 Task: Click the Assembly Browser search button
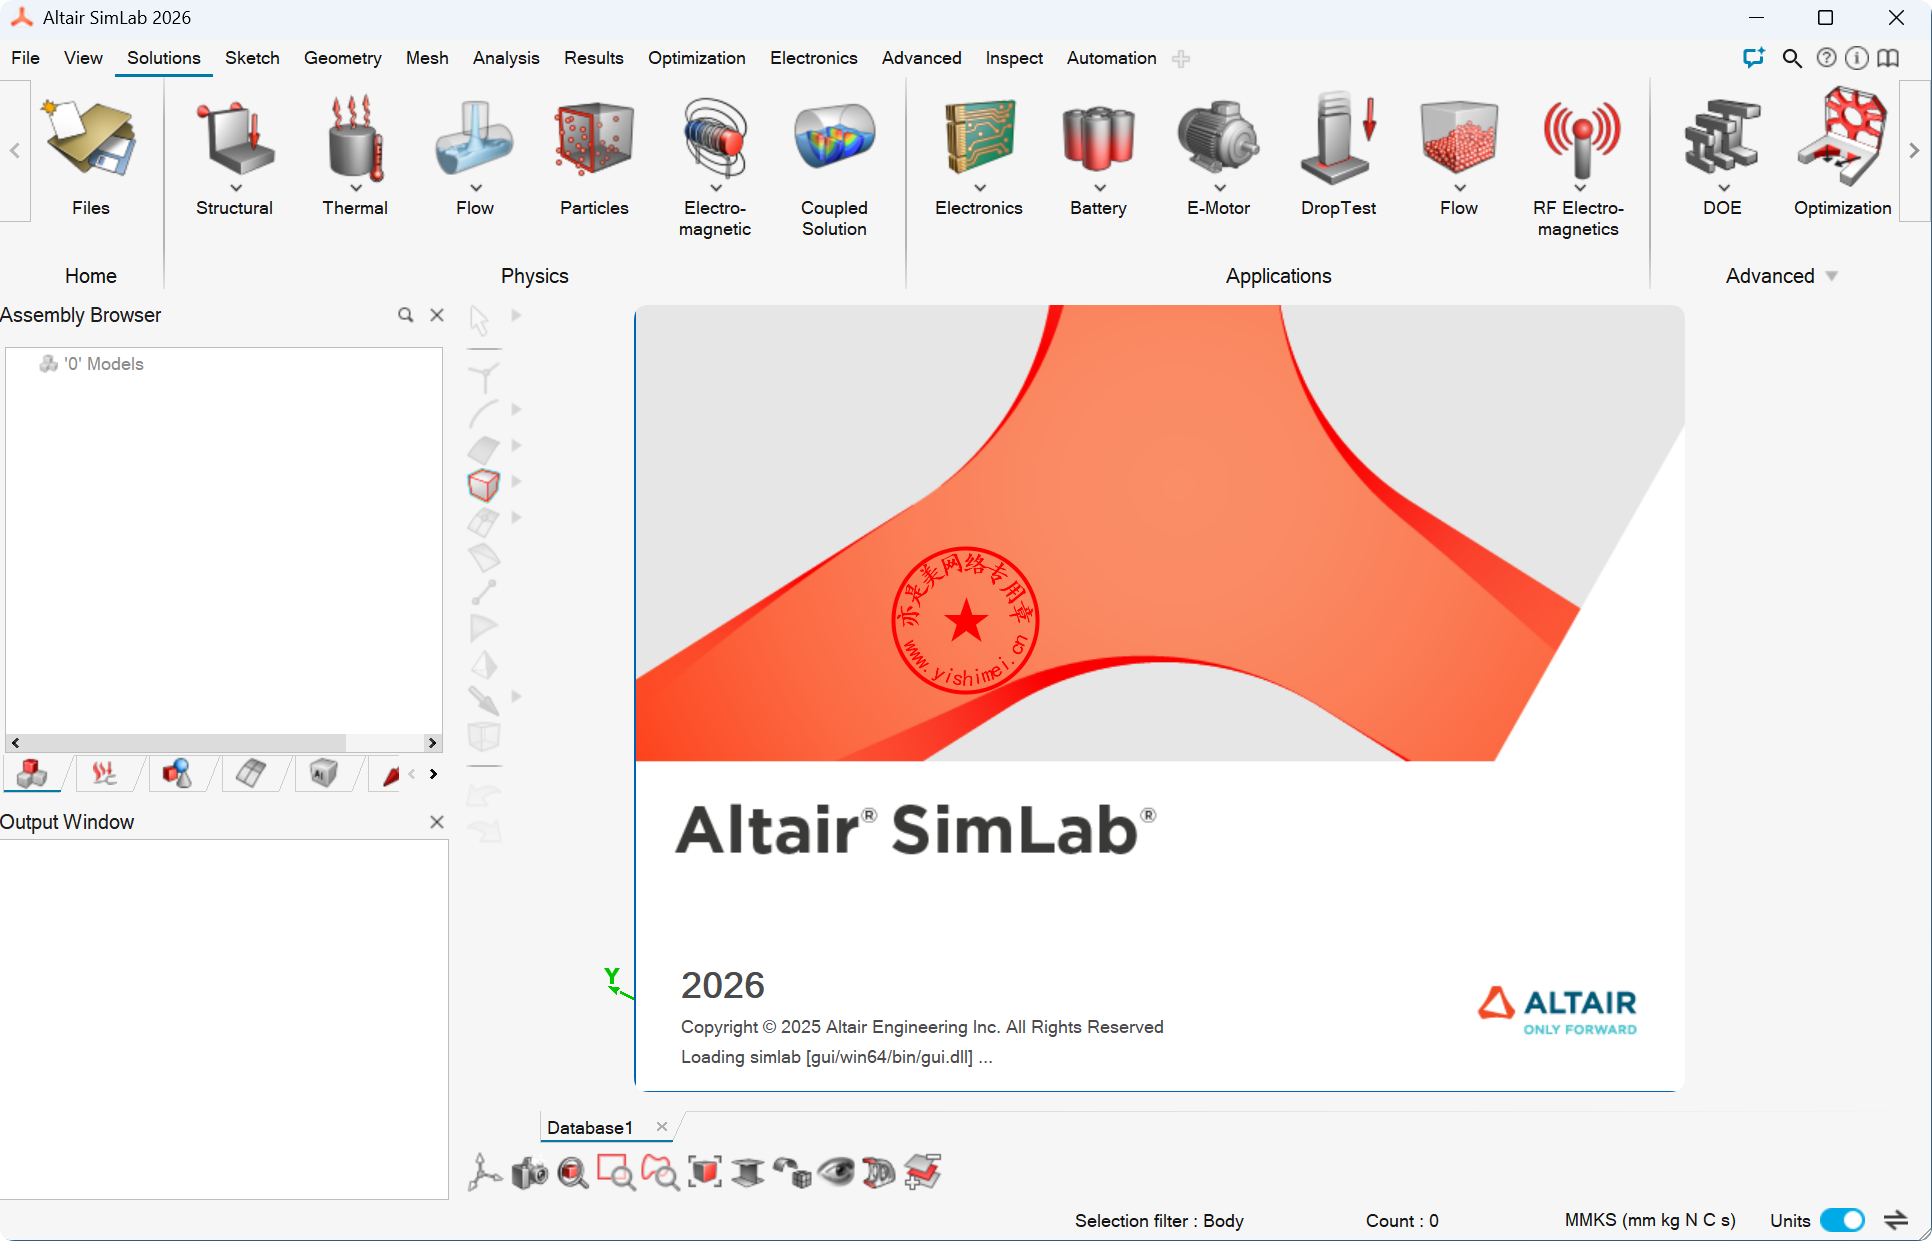(405, 315)
